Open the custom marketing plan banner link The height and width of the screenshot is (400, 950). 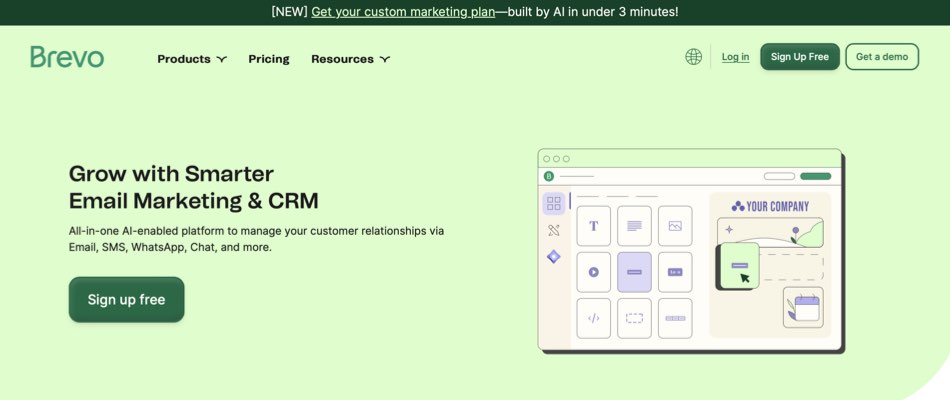point(403,12)
